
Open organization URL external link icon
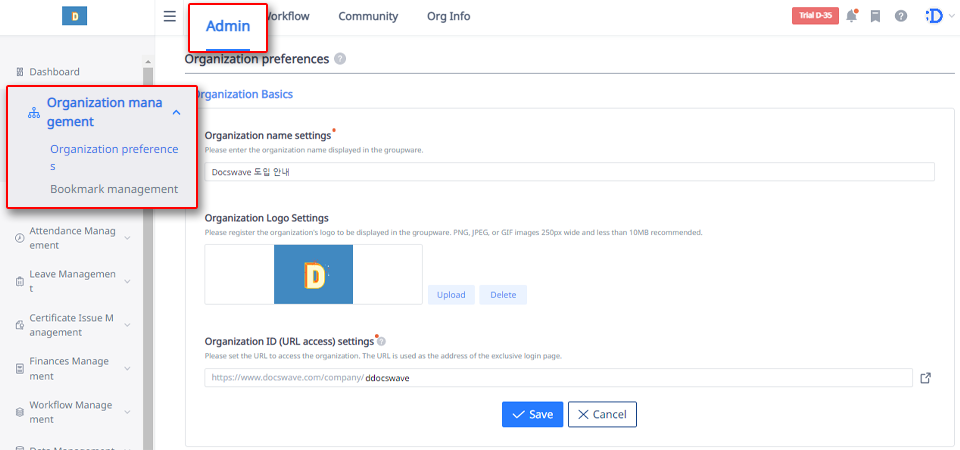click(925, 378)
